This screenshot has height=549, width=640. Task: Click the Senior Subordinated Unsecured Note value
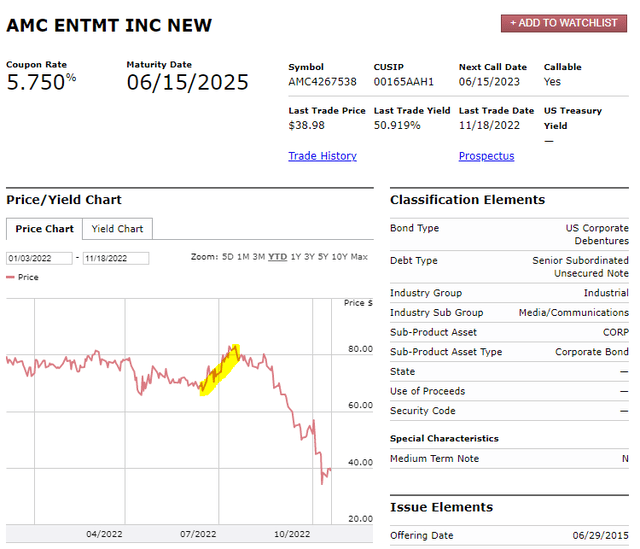click(580, 267)
